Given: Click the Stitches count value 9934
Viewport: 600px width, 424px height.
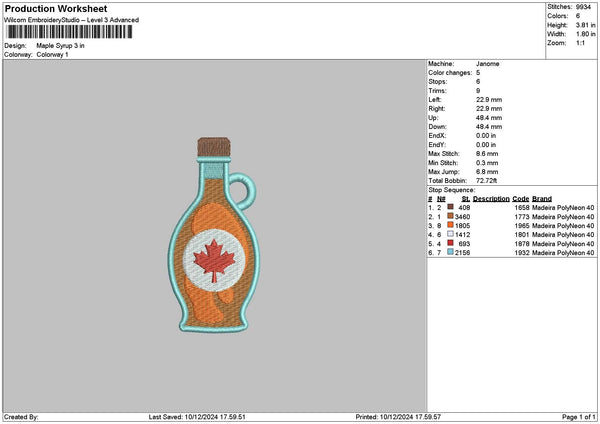Looking at the screenshot, I should (x=583, y=7).
